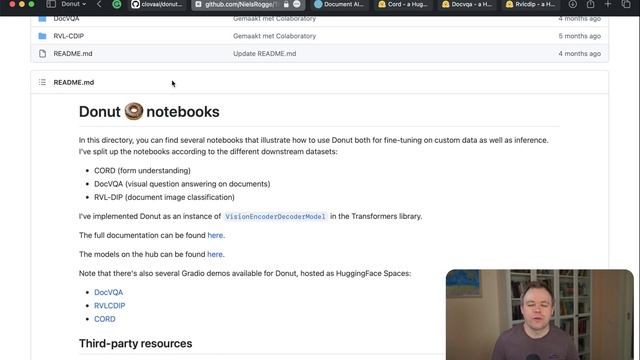The height and width of the screenshot is (360, 640).
Task: Open the models on hub 'here' link
Action: click(215, 254)
